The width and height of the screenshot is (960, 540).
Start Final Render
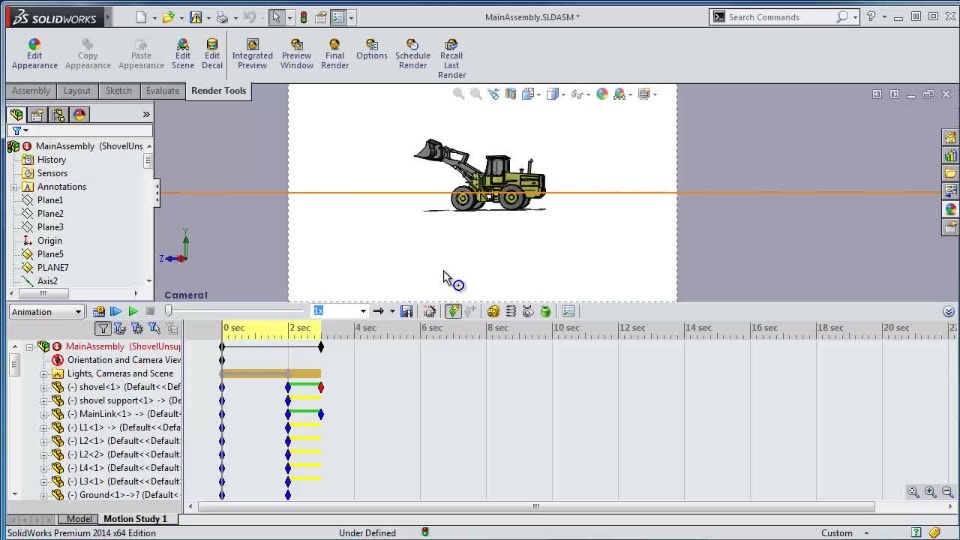coord(334,54)
